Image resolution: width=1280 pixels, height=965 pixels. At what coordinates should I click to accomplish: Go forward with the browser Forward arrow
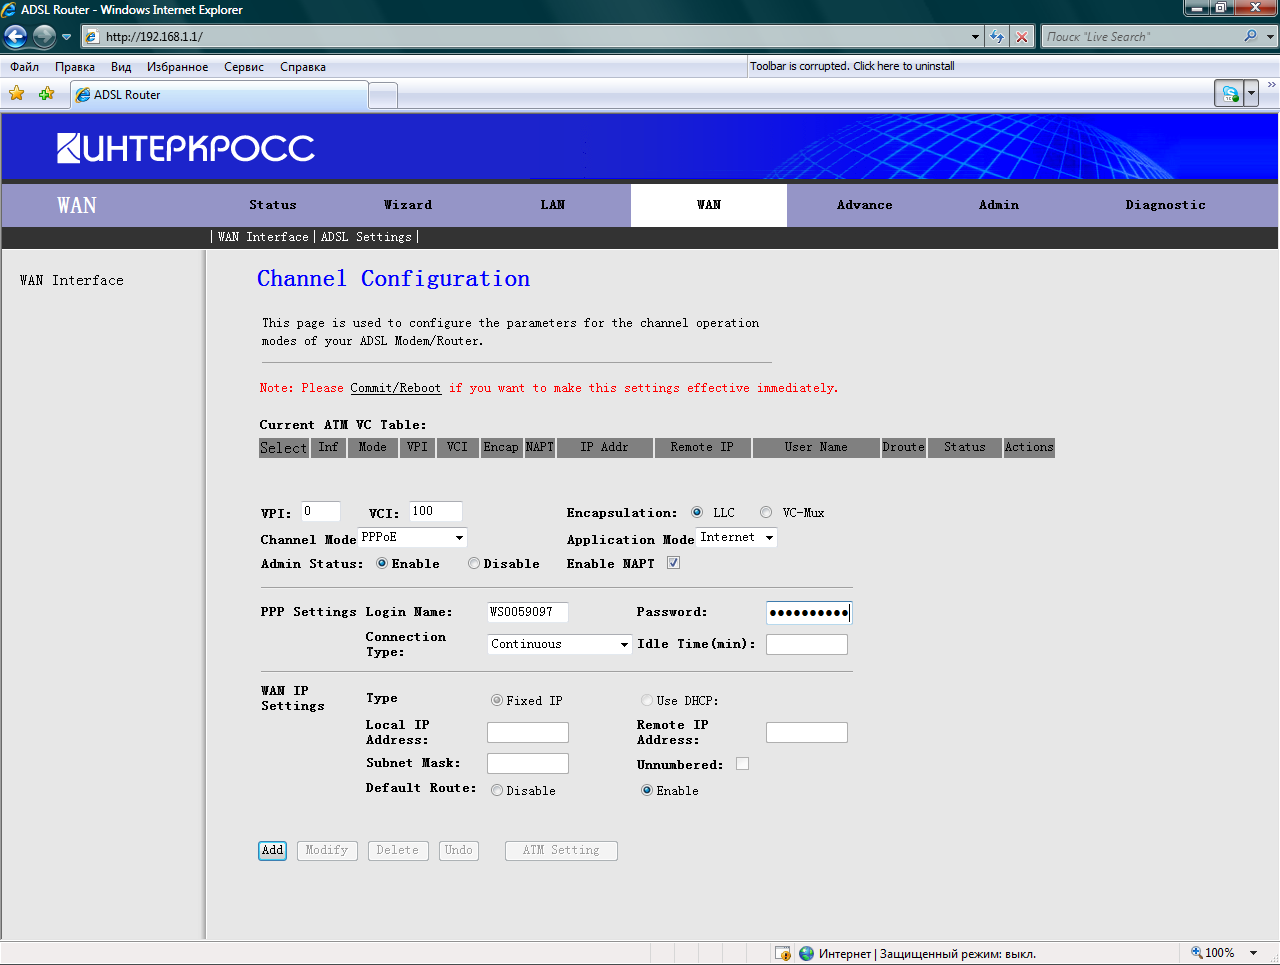click(44, 37)
